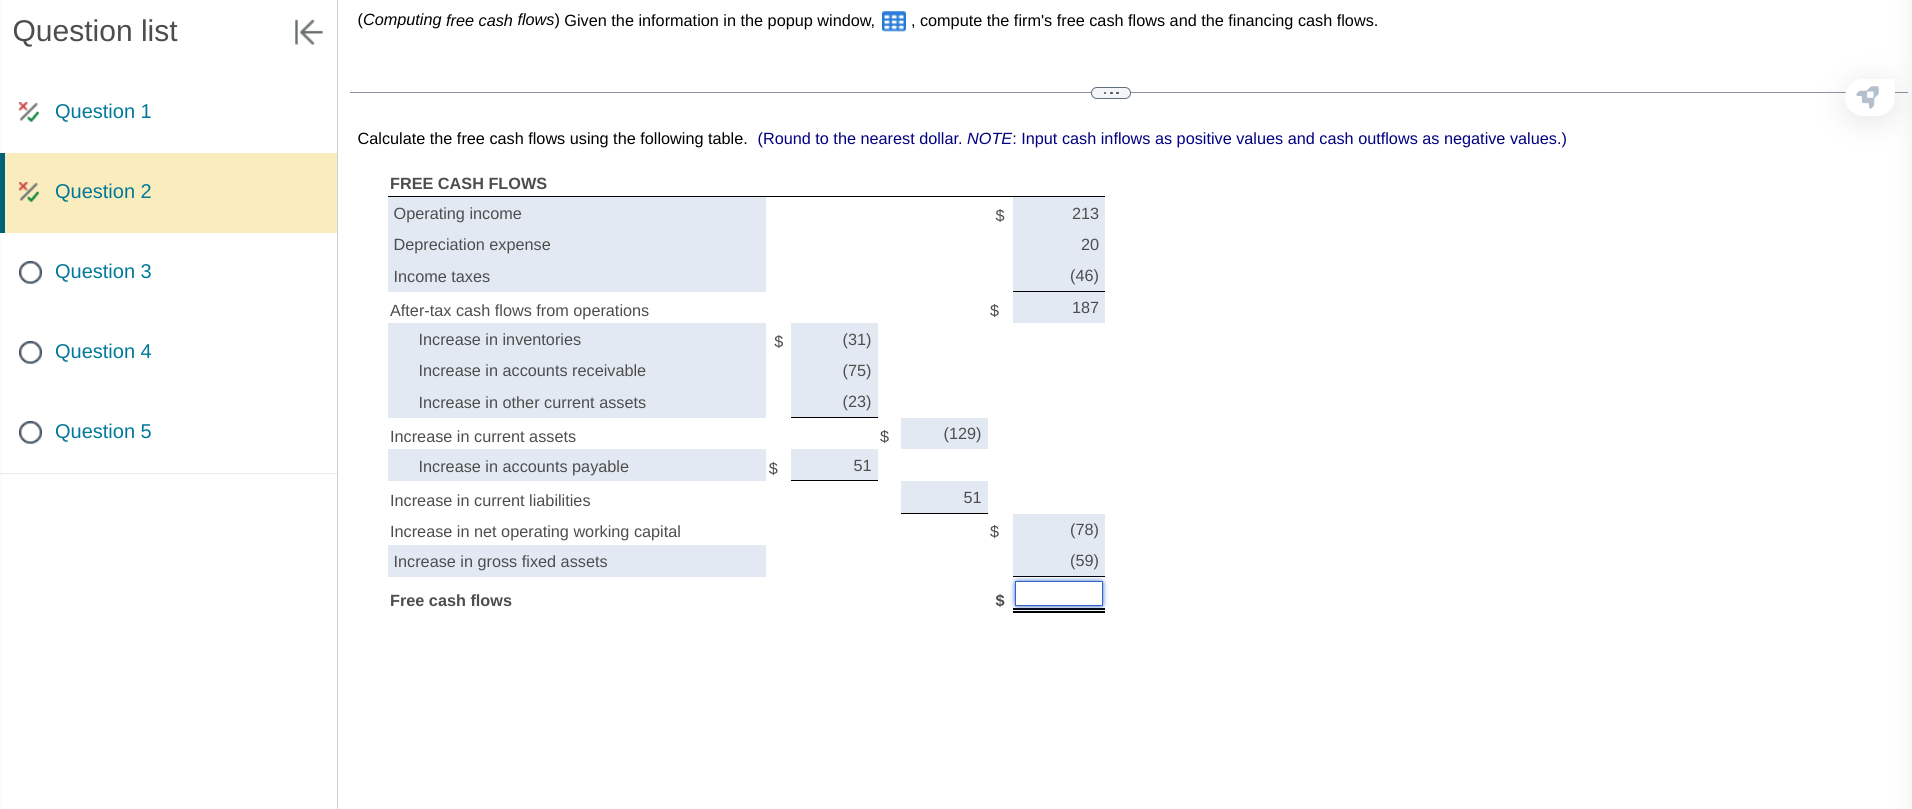Viewport: 1912px width, 809px height.
Task: Collapse the Question list using the arrow icon
Action: tap(308, 32)
